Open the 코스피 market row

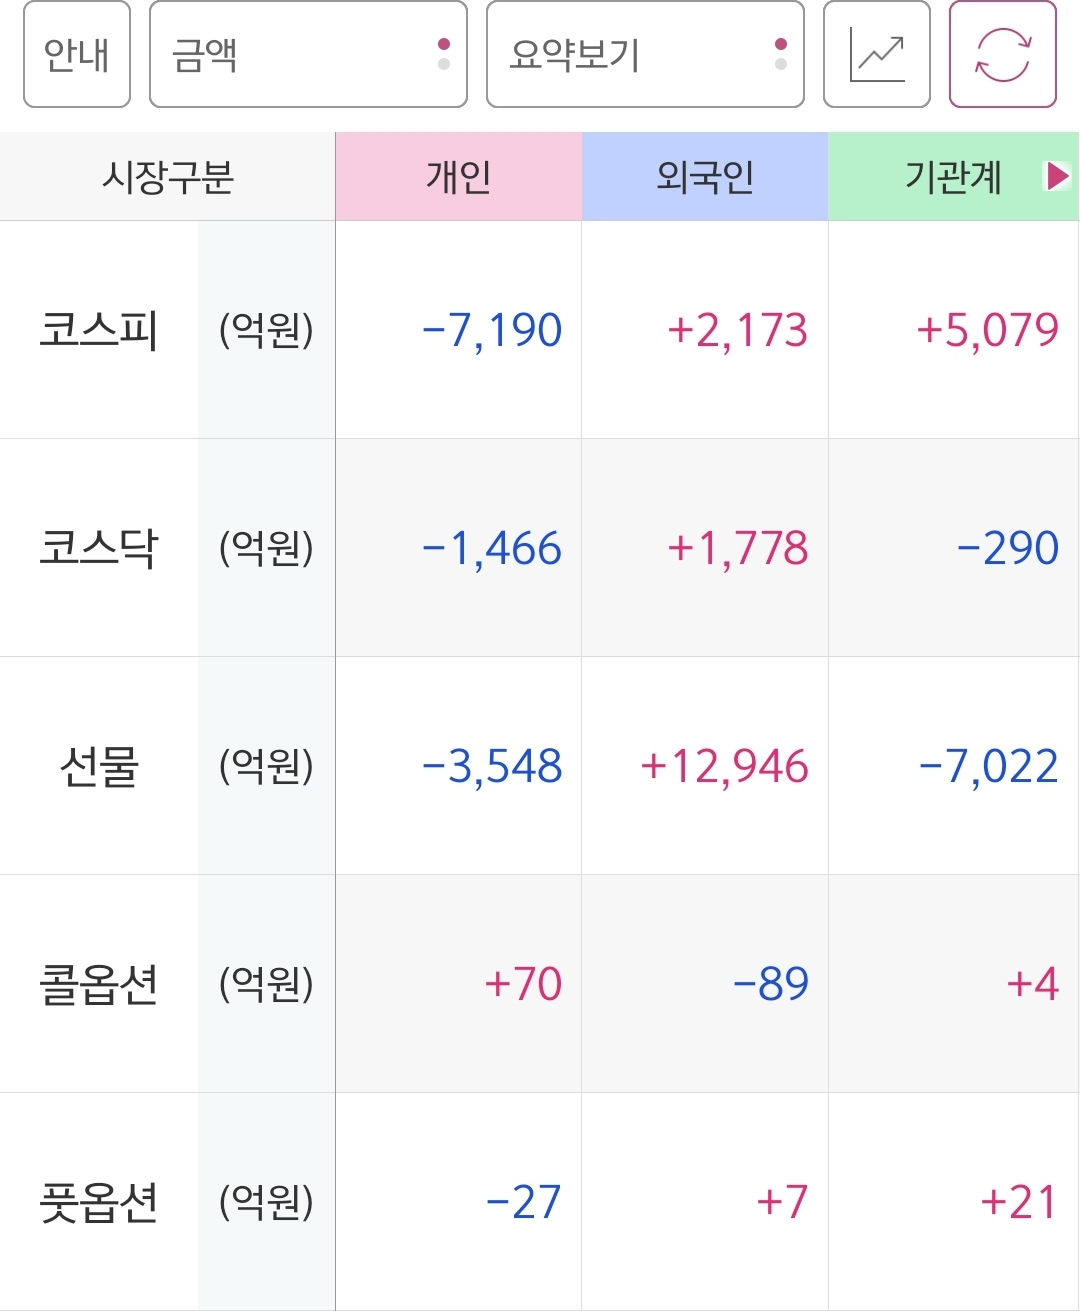click(540, 329)
